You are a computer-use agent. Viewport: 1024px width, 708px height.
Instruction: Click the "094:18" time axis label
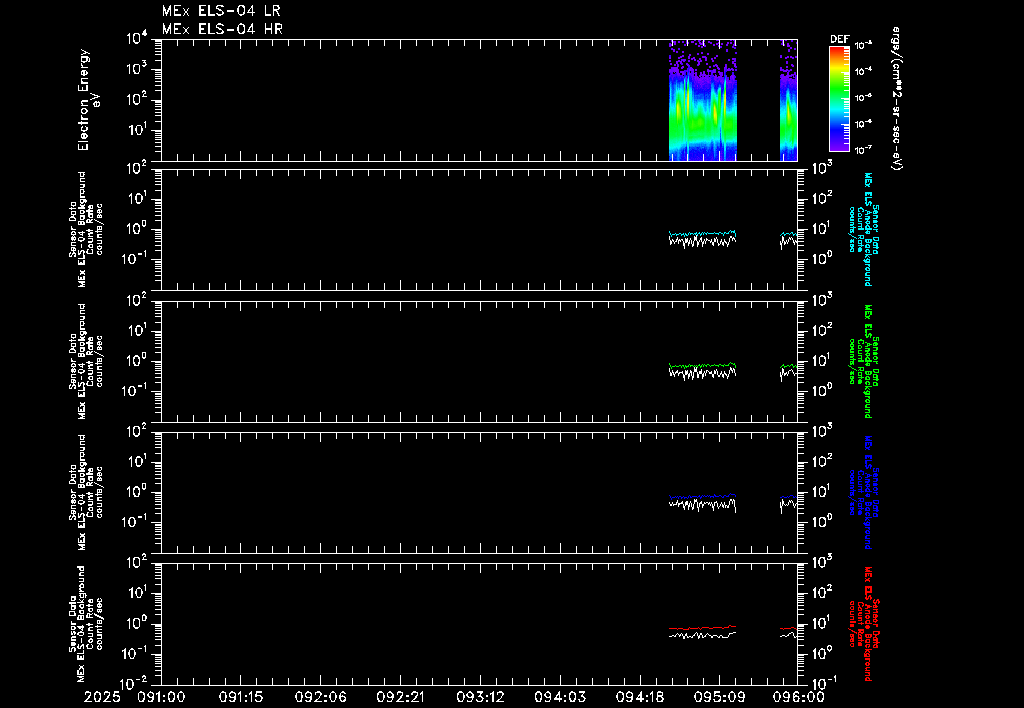(x=639, y=697)
